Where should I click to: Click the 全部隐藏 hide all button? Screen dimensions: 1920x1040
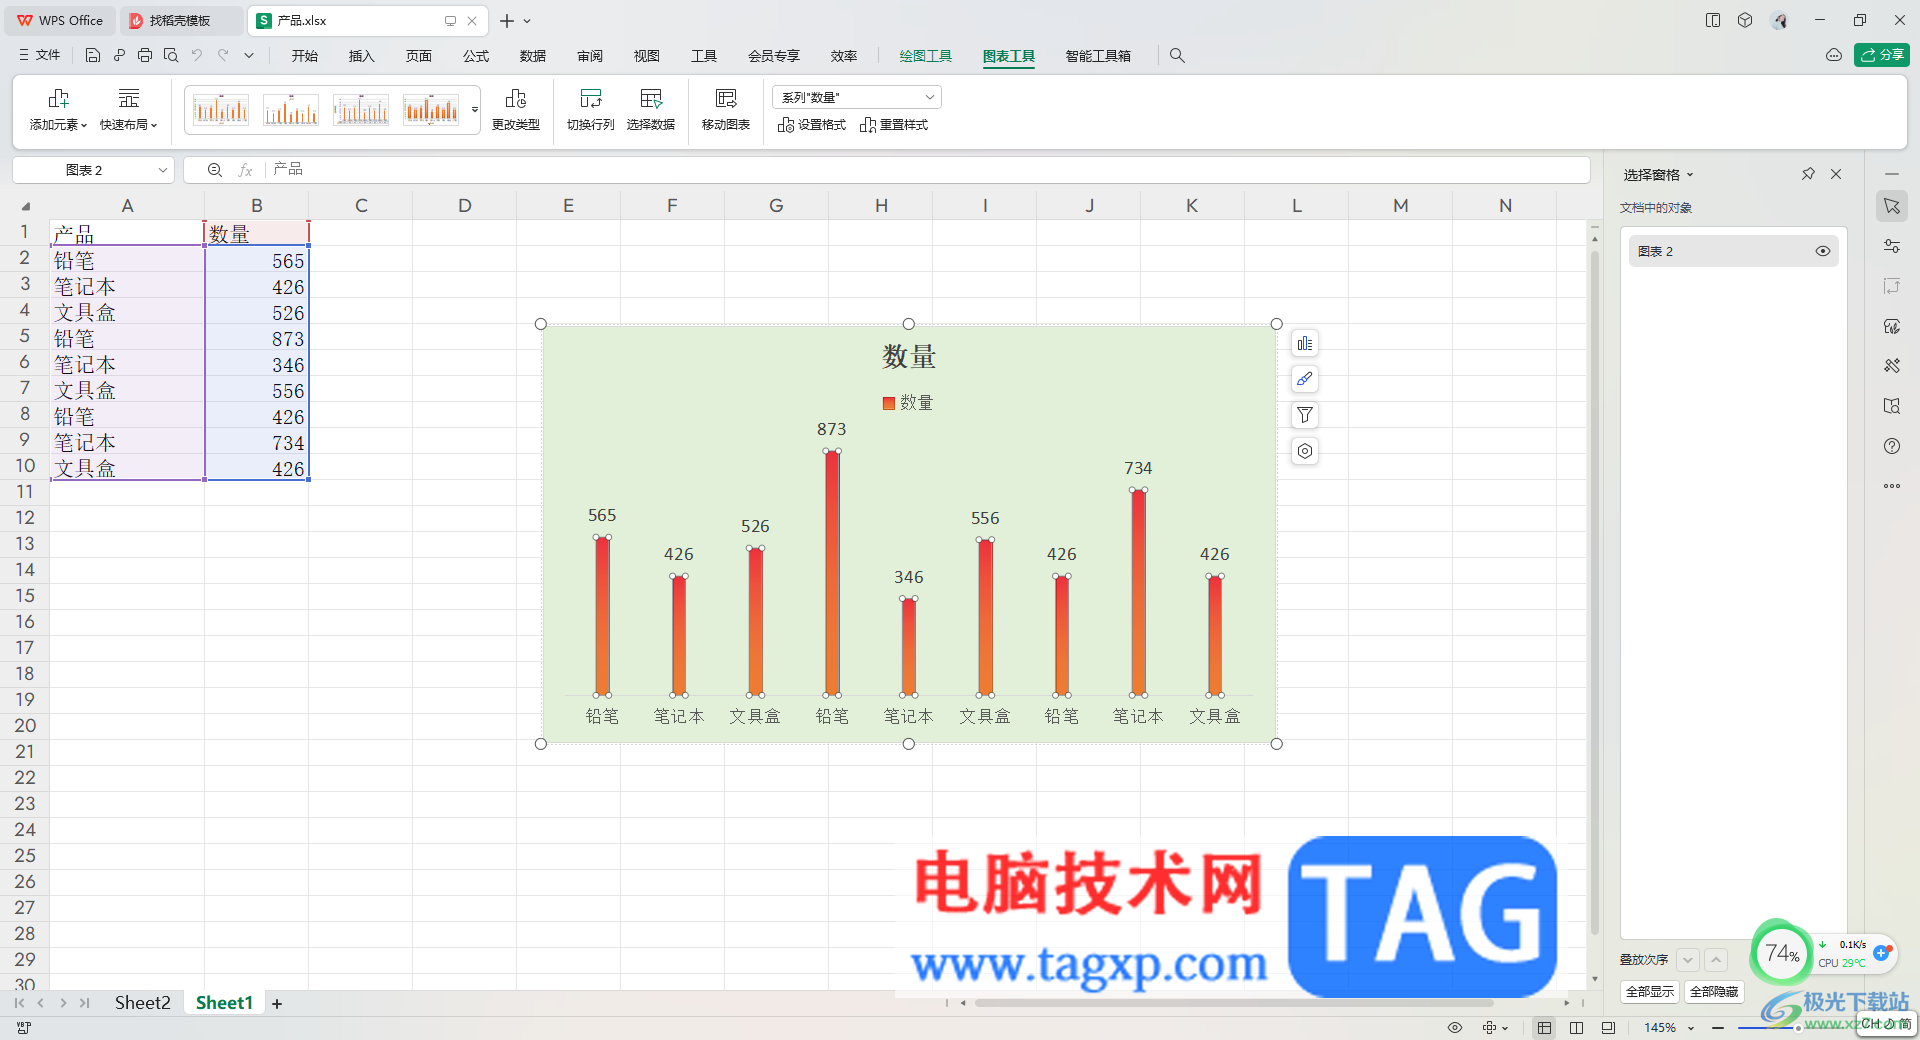coord(1714,992)
